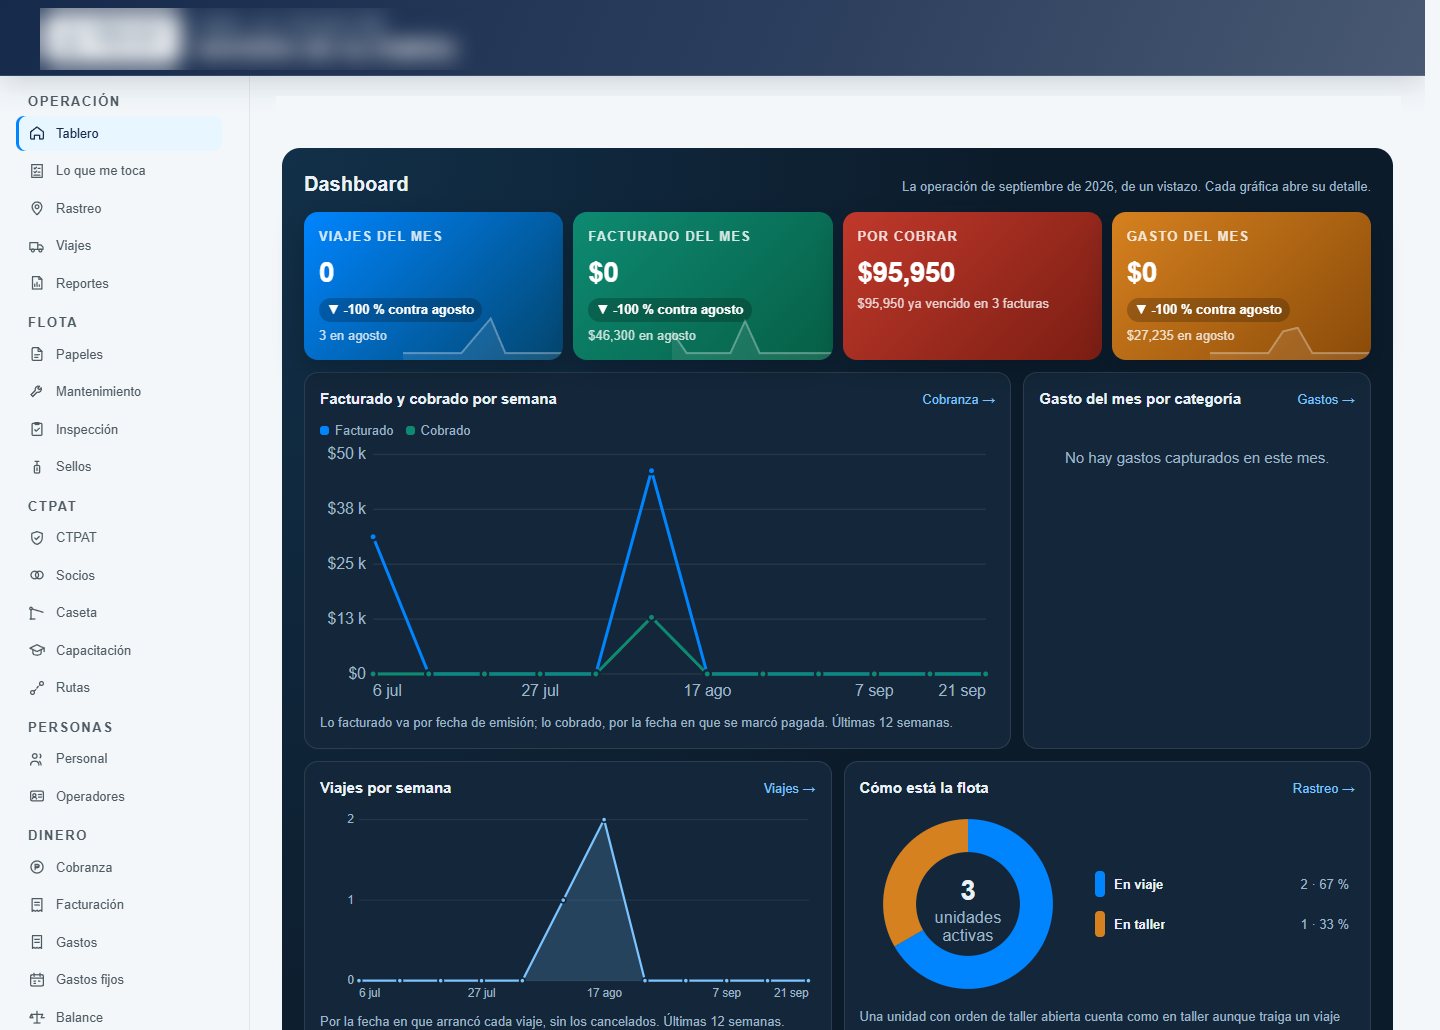Screen dimensions: 1440x1030
Task: Click the Personal people icon
Action: (x=37, y=759)
